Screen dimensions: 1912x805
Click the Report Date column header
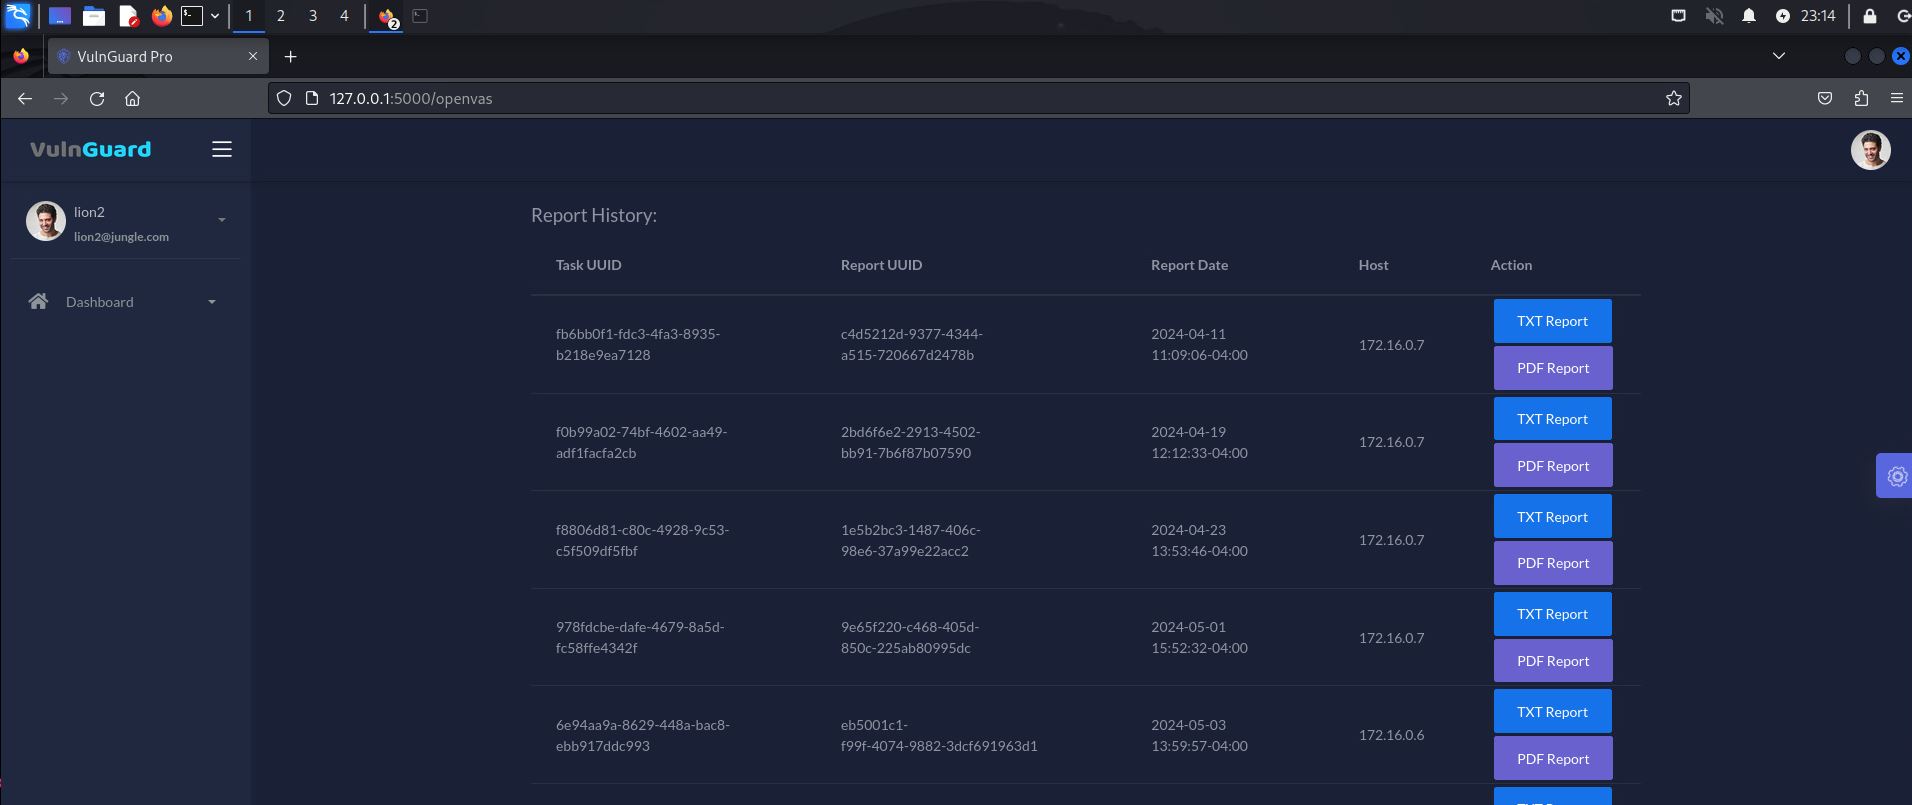tap(1189, 265)
